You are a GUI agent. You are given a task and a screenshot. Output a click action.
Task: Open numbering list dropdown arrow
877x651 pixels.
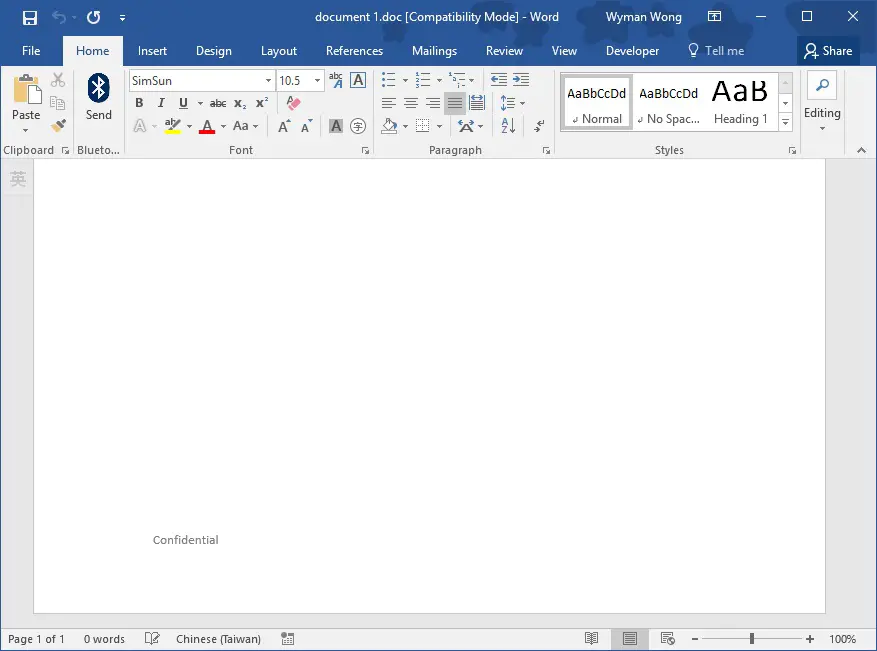pyautogui.click(x=440, y=80)
